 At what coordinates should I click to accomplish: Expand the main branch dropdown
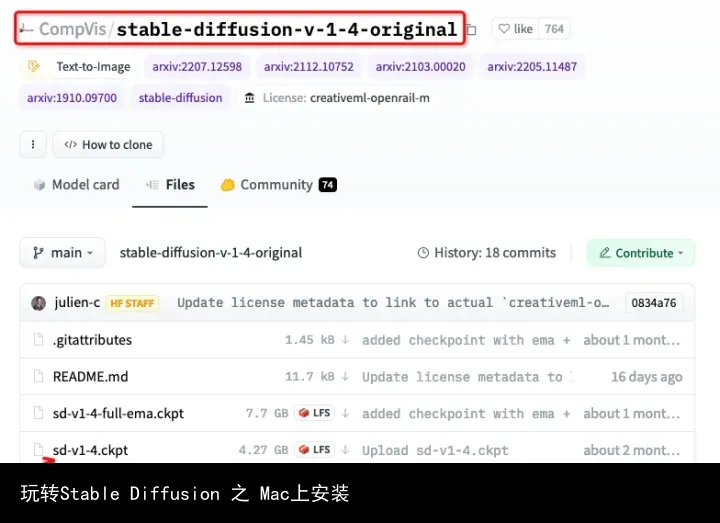click(x=62, y=253)
